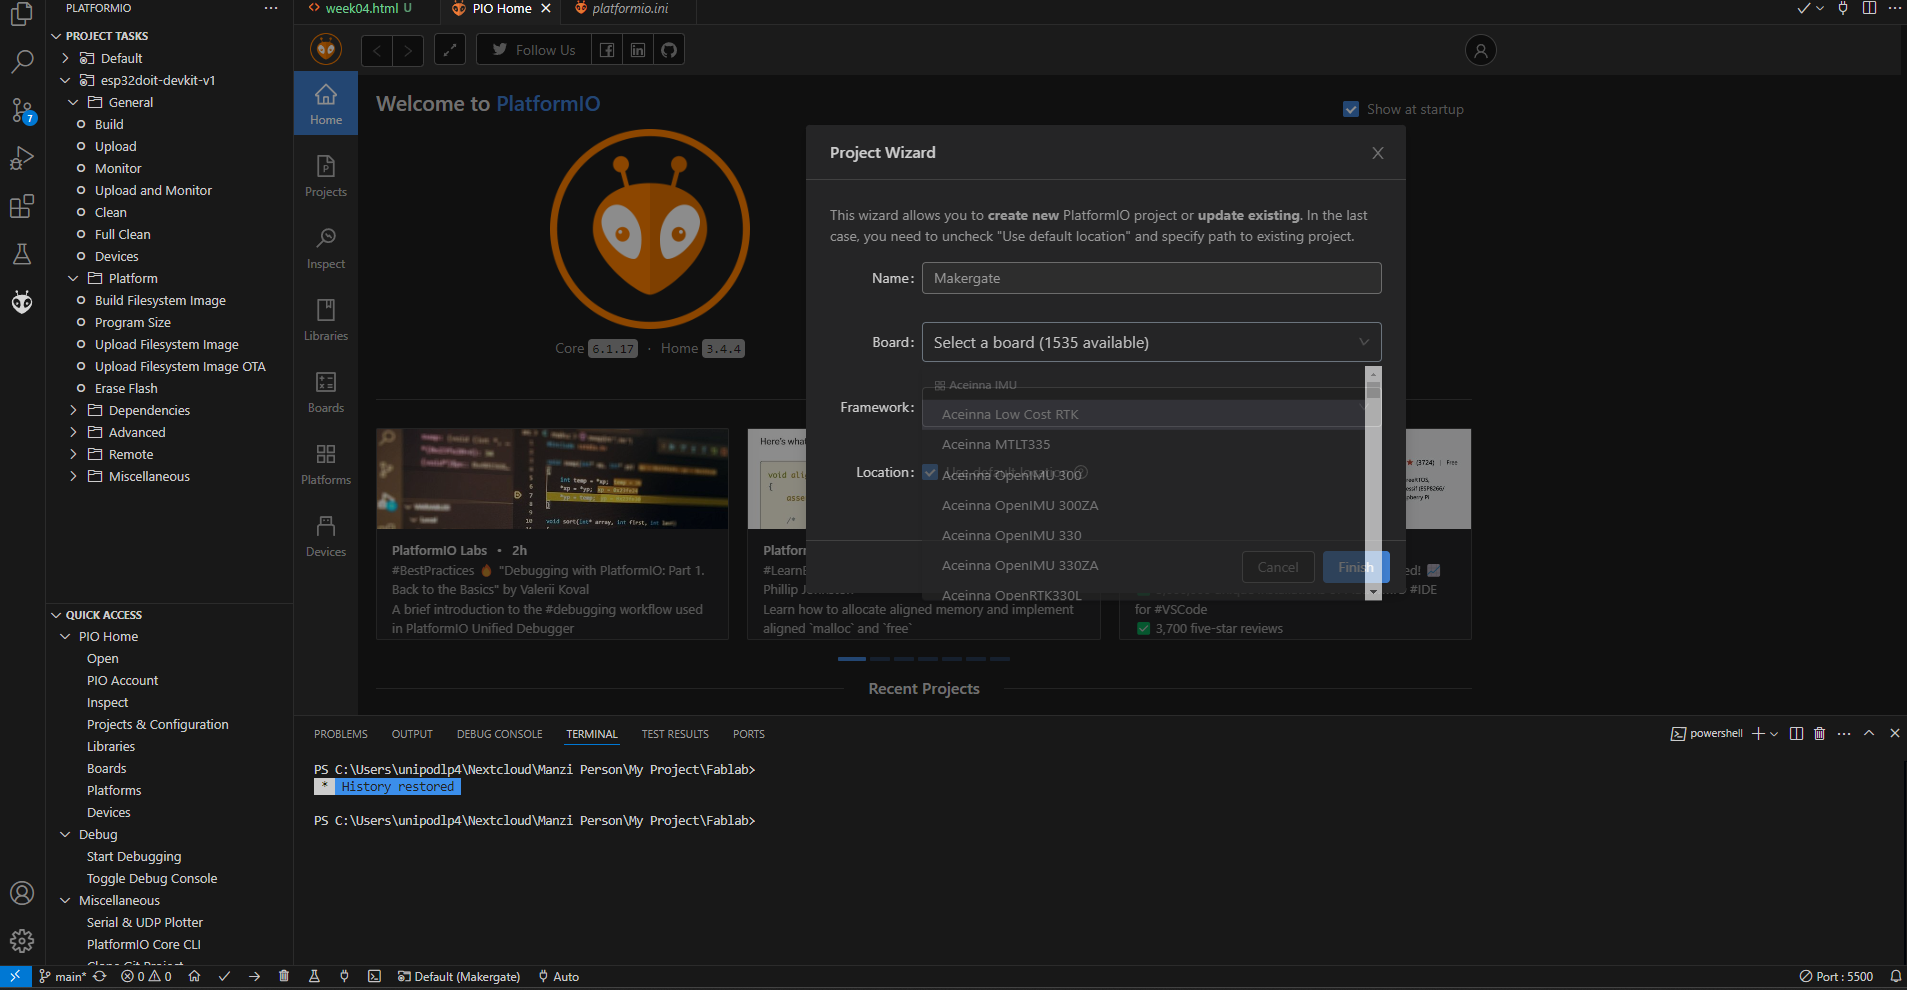Click the expand fullscreen icon in PIO toolbar
This screenshot has height=990, width=1907.
coord(450,50)
